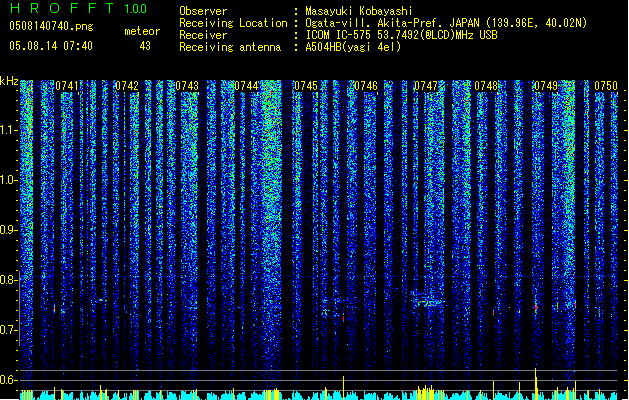Click the Ogata-vill. Akita-Pref. JAPAN location text

[446, 23]
